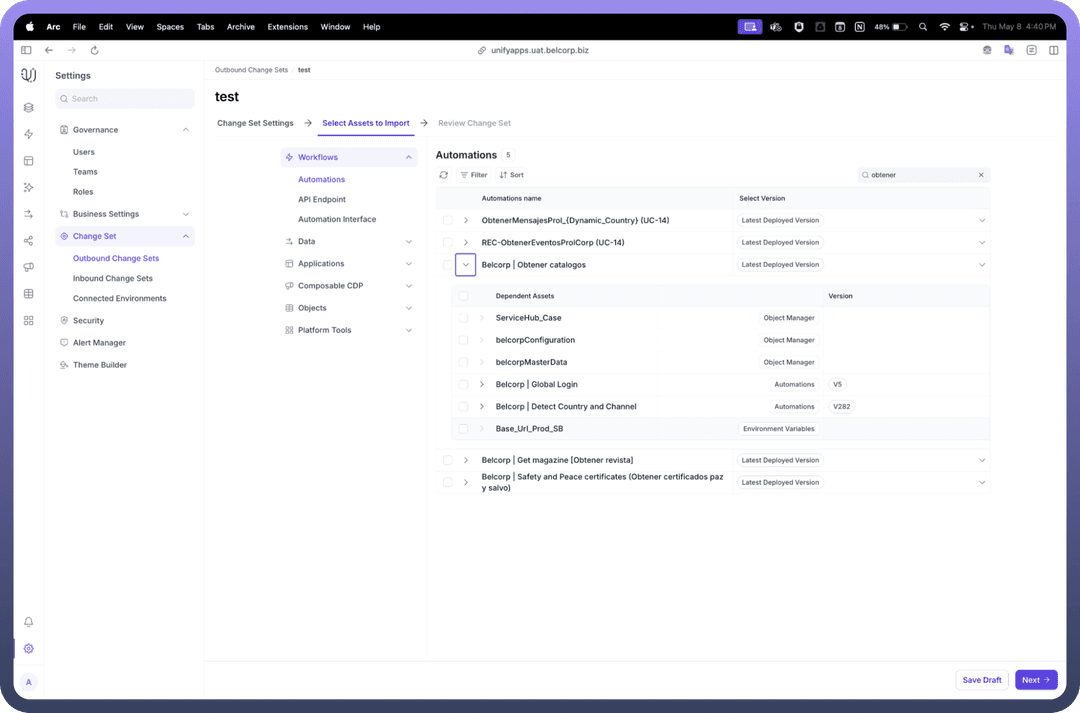This screenshot has width=1080, height=713.
Task: Click the Settings search input field
Action: (x=125, y=99)
